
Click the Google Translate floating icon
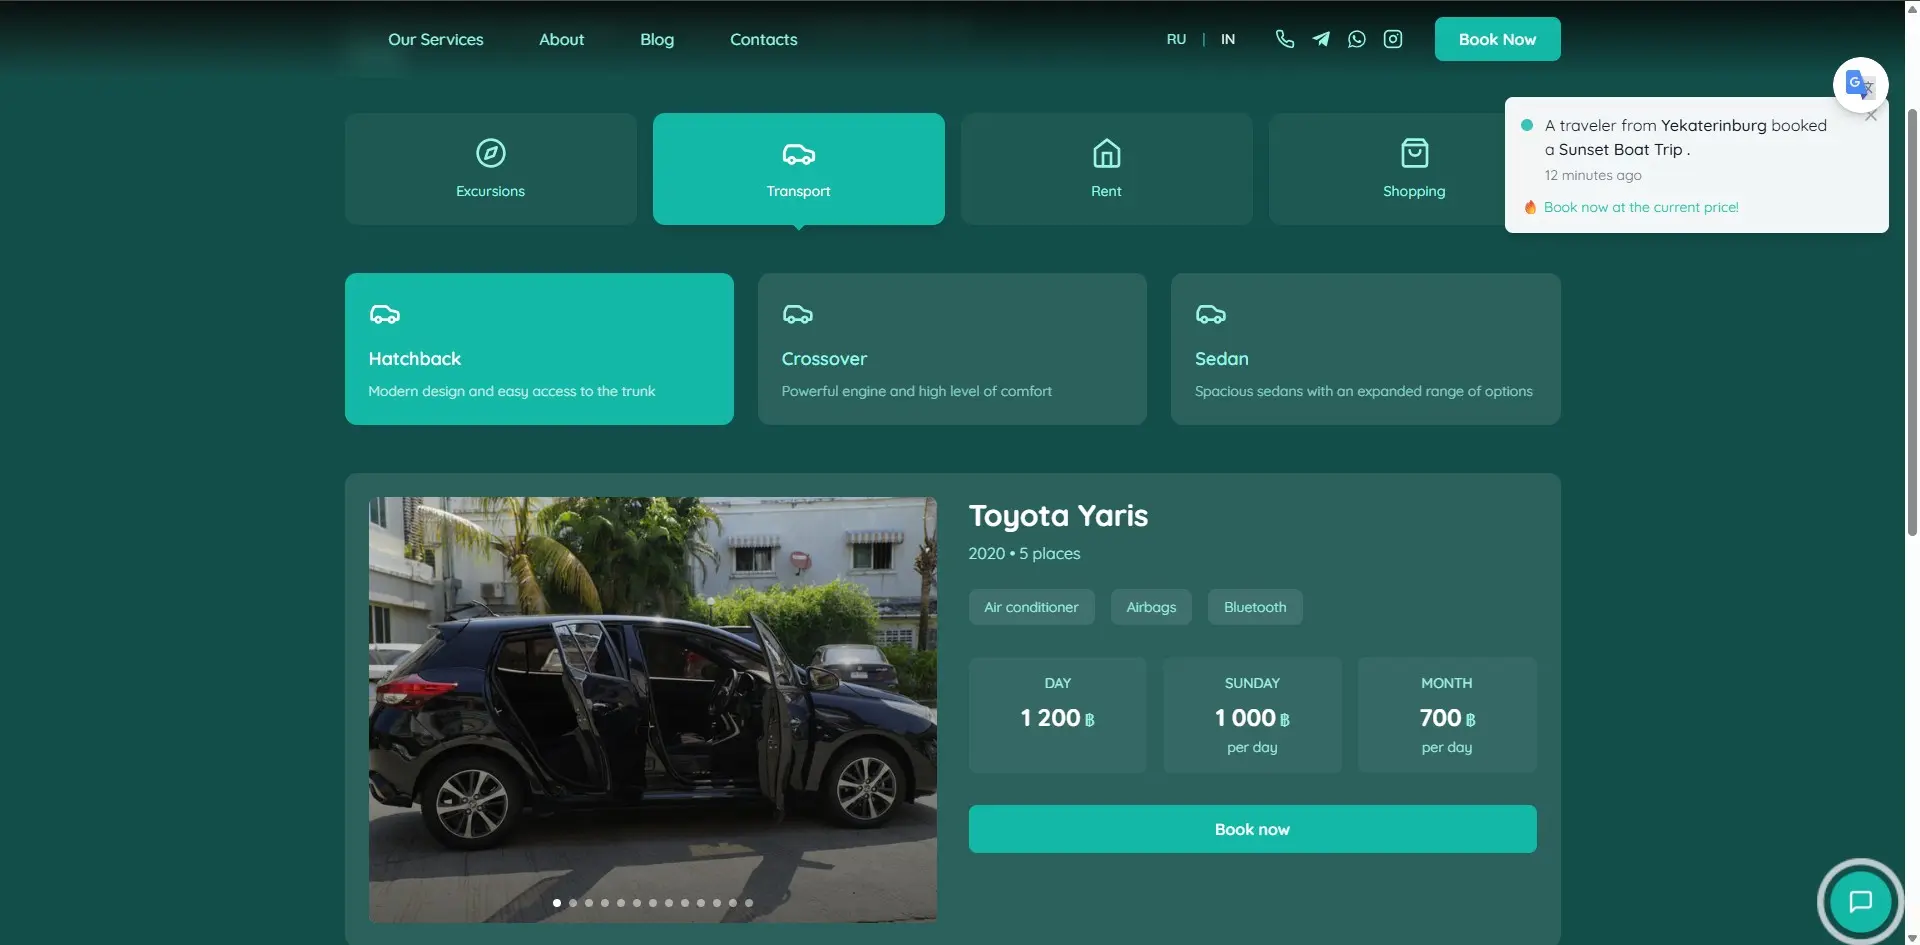point(1860,84)
